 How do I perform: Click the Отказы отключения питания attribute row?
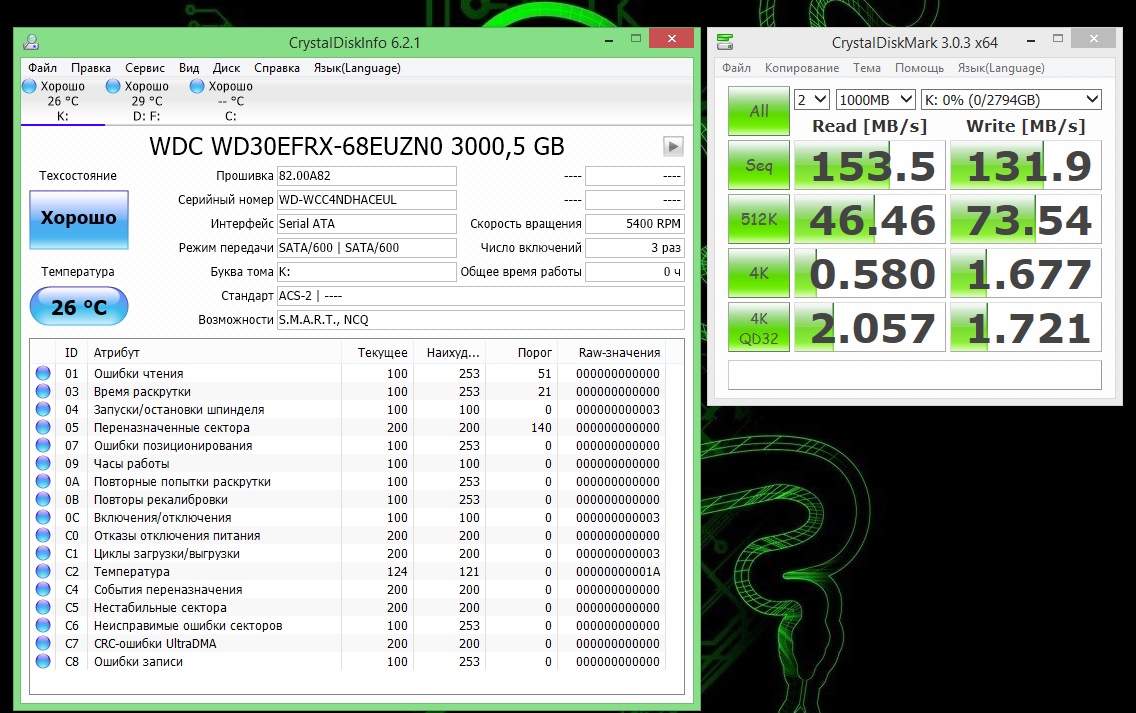coord(348,535)
